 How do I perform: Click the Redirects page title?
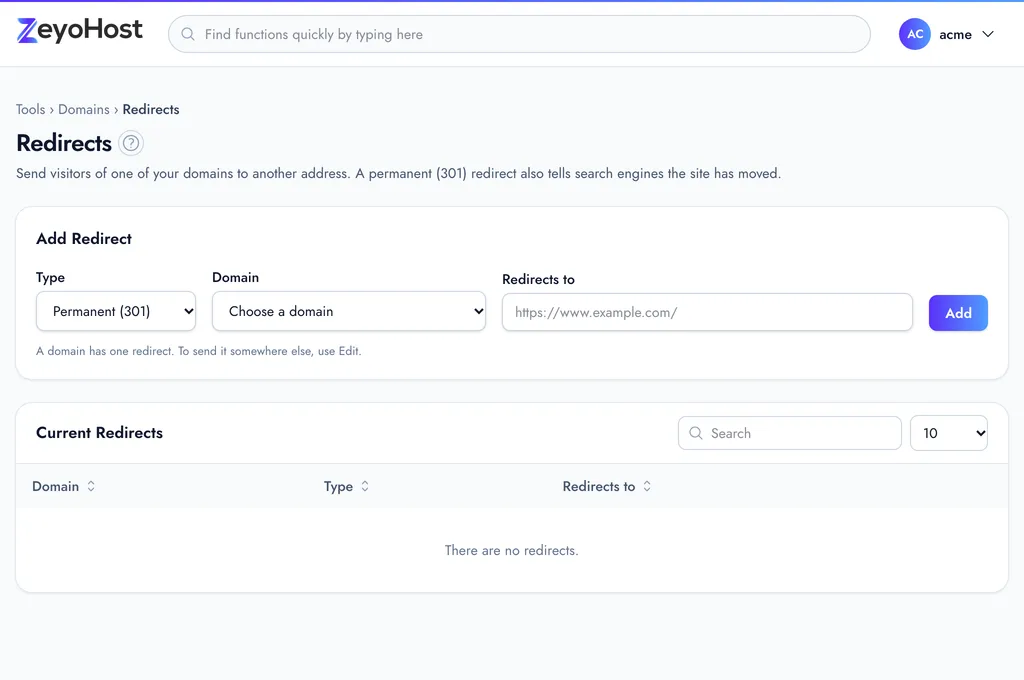pos(64,143)
